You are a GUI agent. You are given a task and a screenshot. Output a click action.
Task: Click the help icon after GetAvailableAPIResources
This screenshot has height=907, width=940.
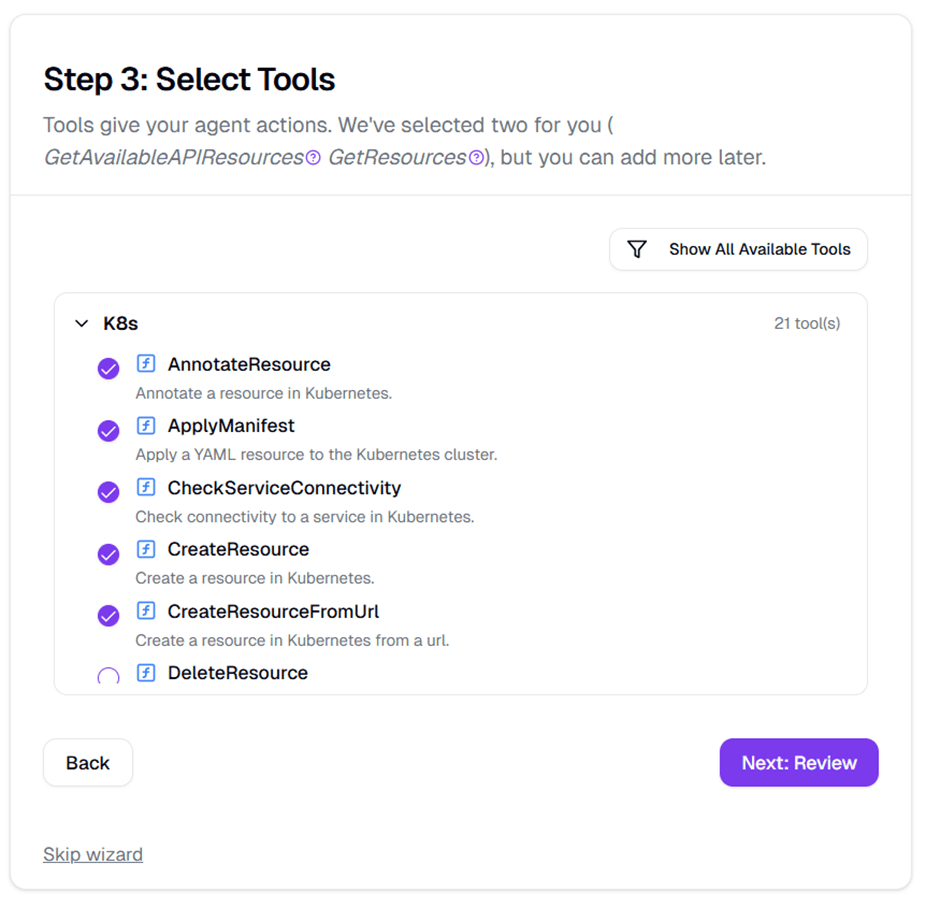[313, 158]
